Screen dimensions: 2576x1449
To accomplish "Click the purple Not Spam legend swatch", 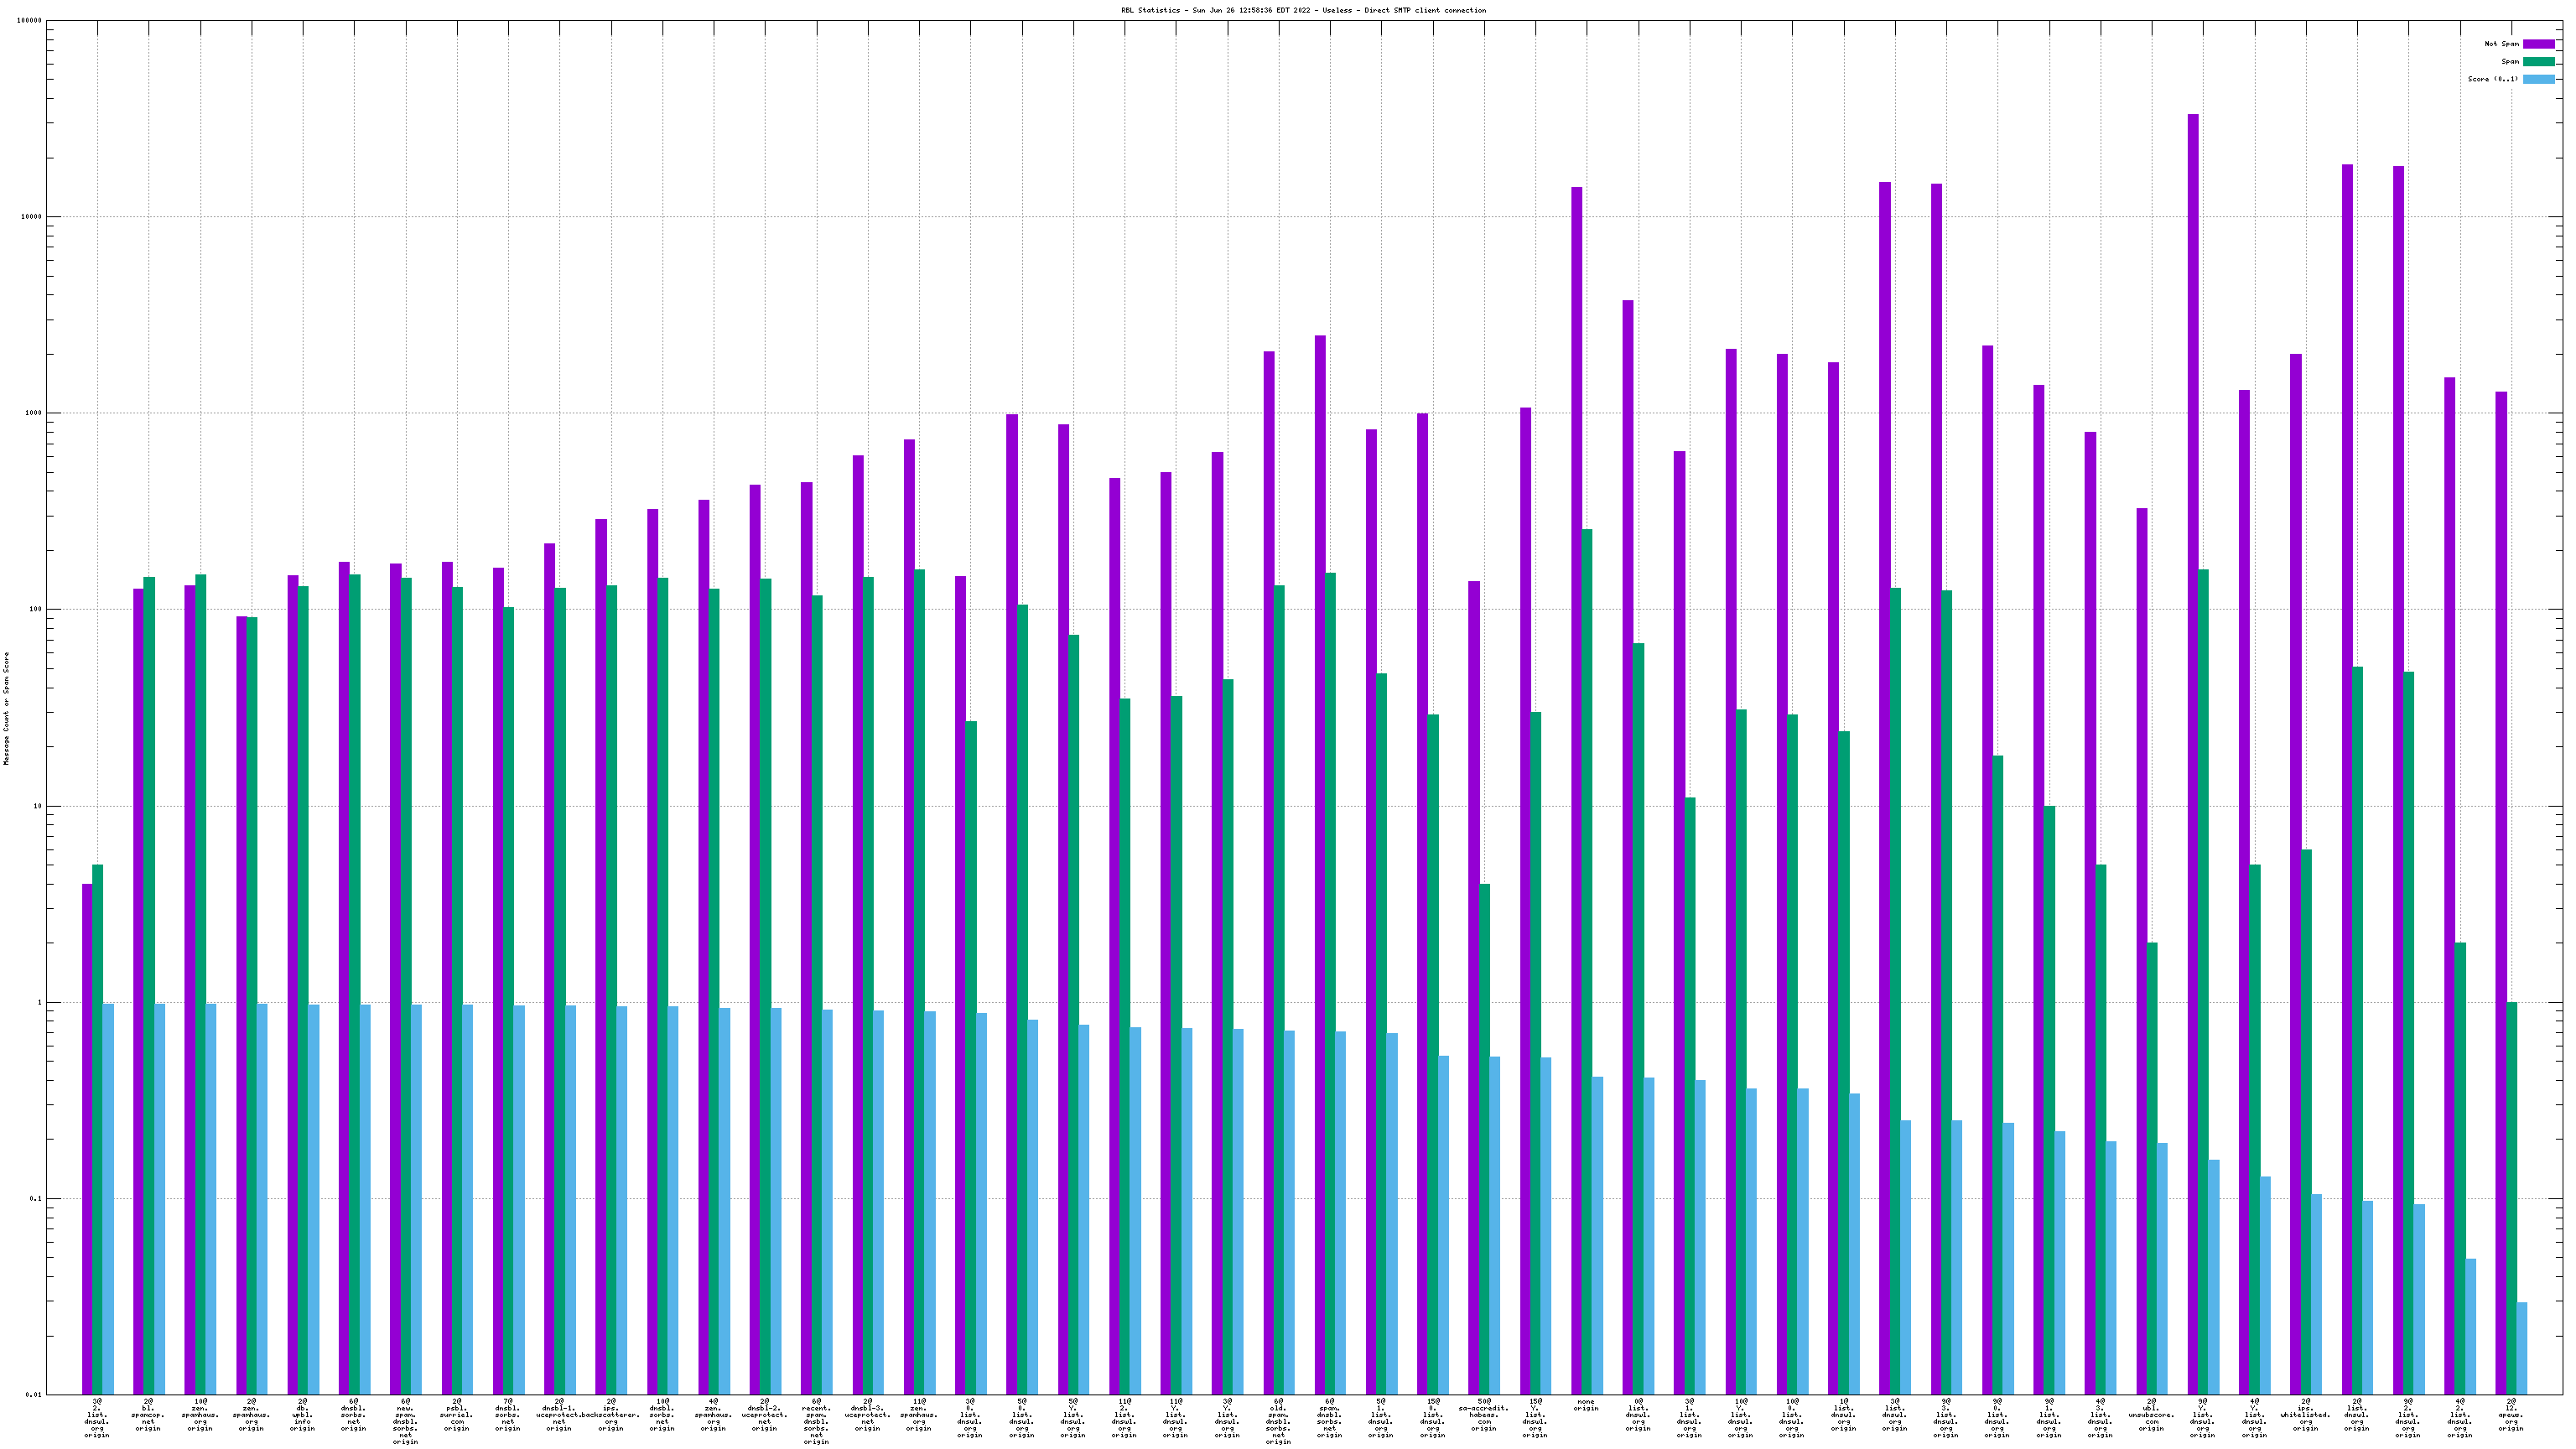I will pos(2538,44).
